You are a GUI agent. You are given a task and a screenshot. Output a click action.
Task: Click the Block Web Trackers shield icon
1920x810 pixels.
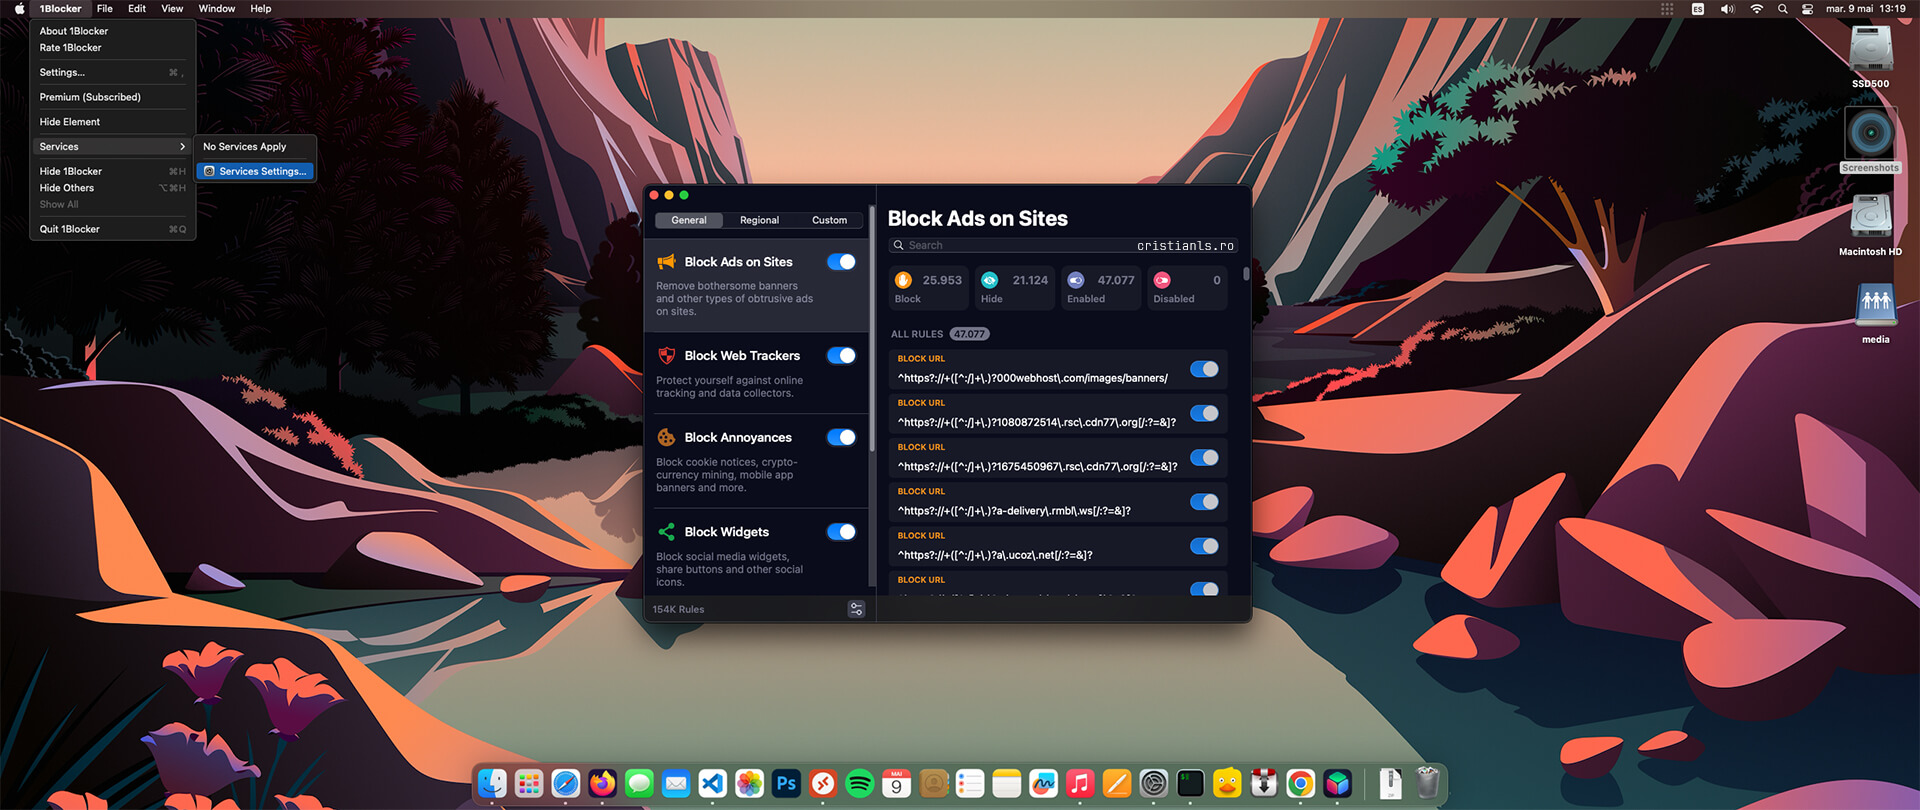[666, 356]
